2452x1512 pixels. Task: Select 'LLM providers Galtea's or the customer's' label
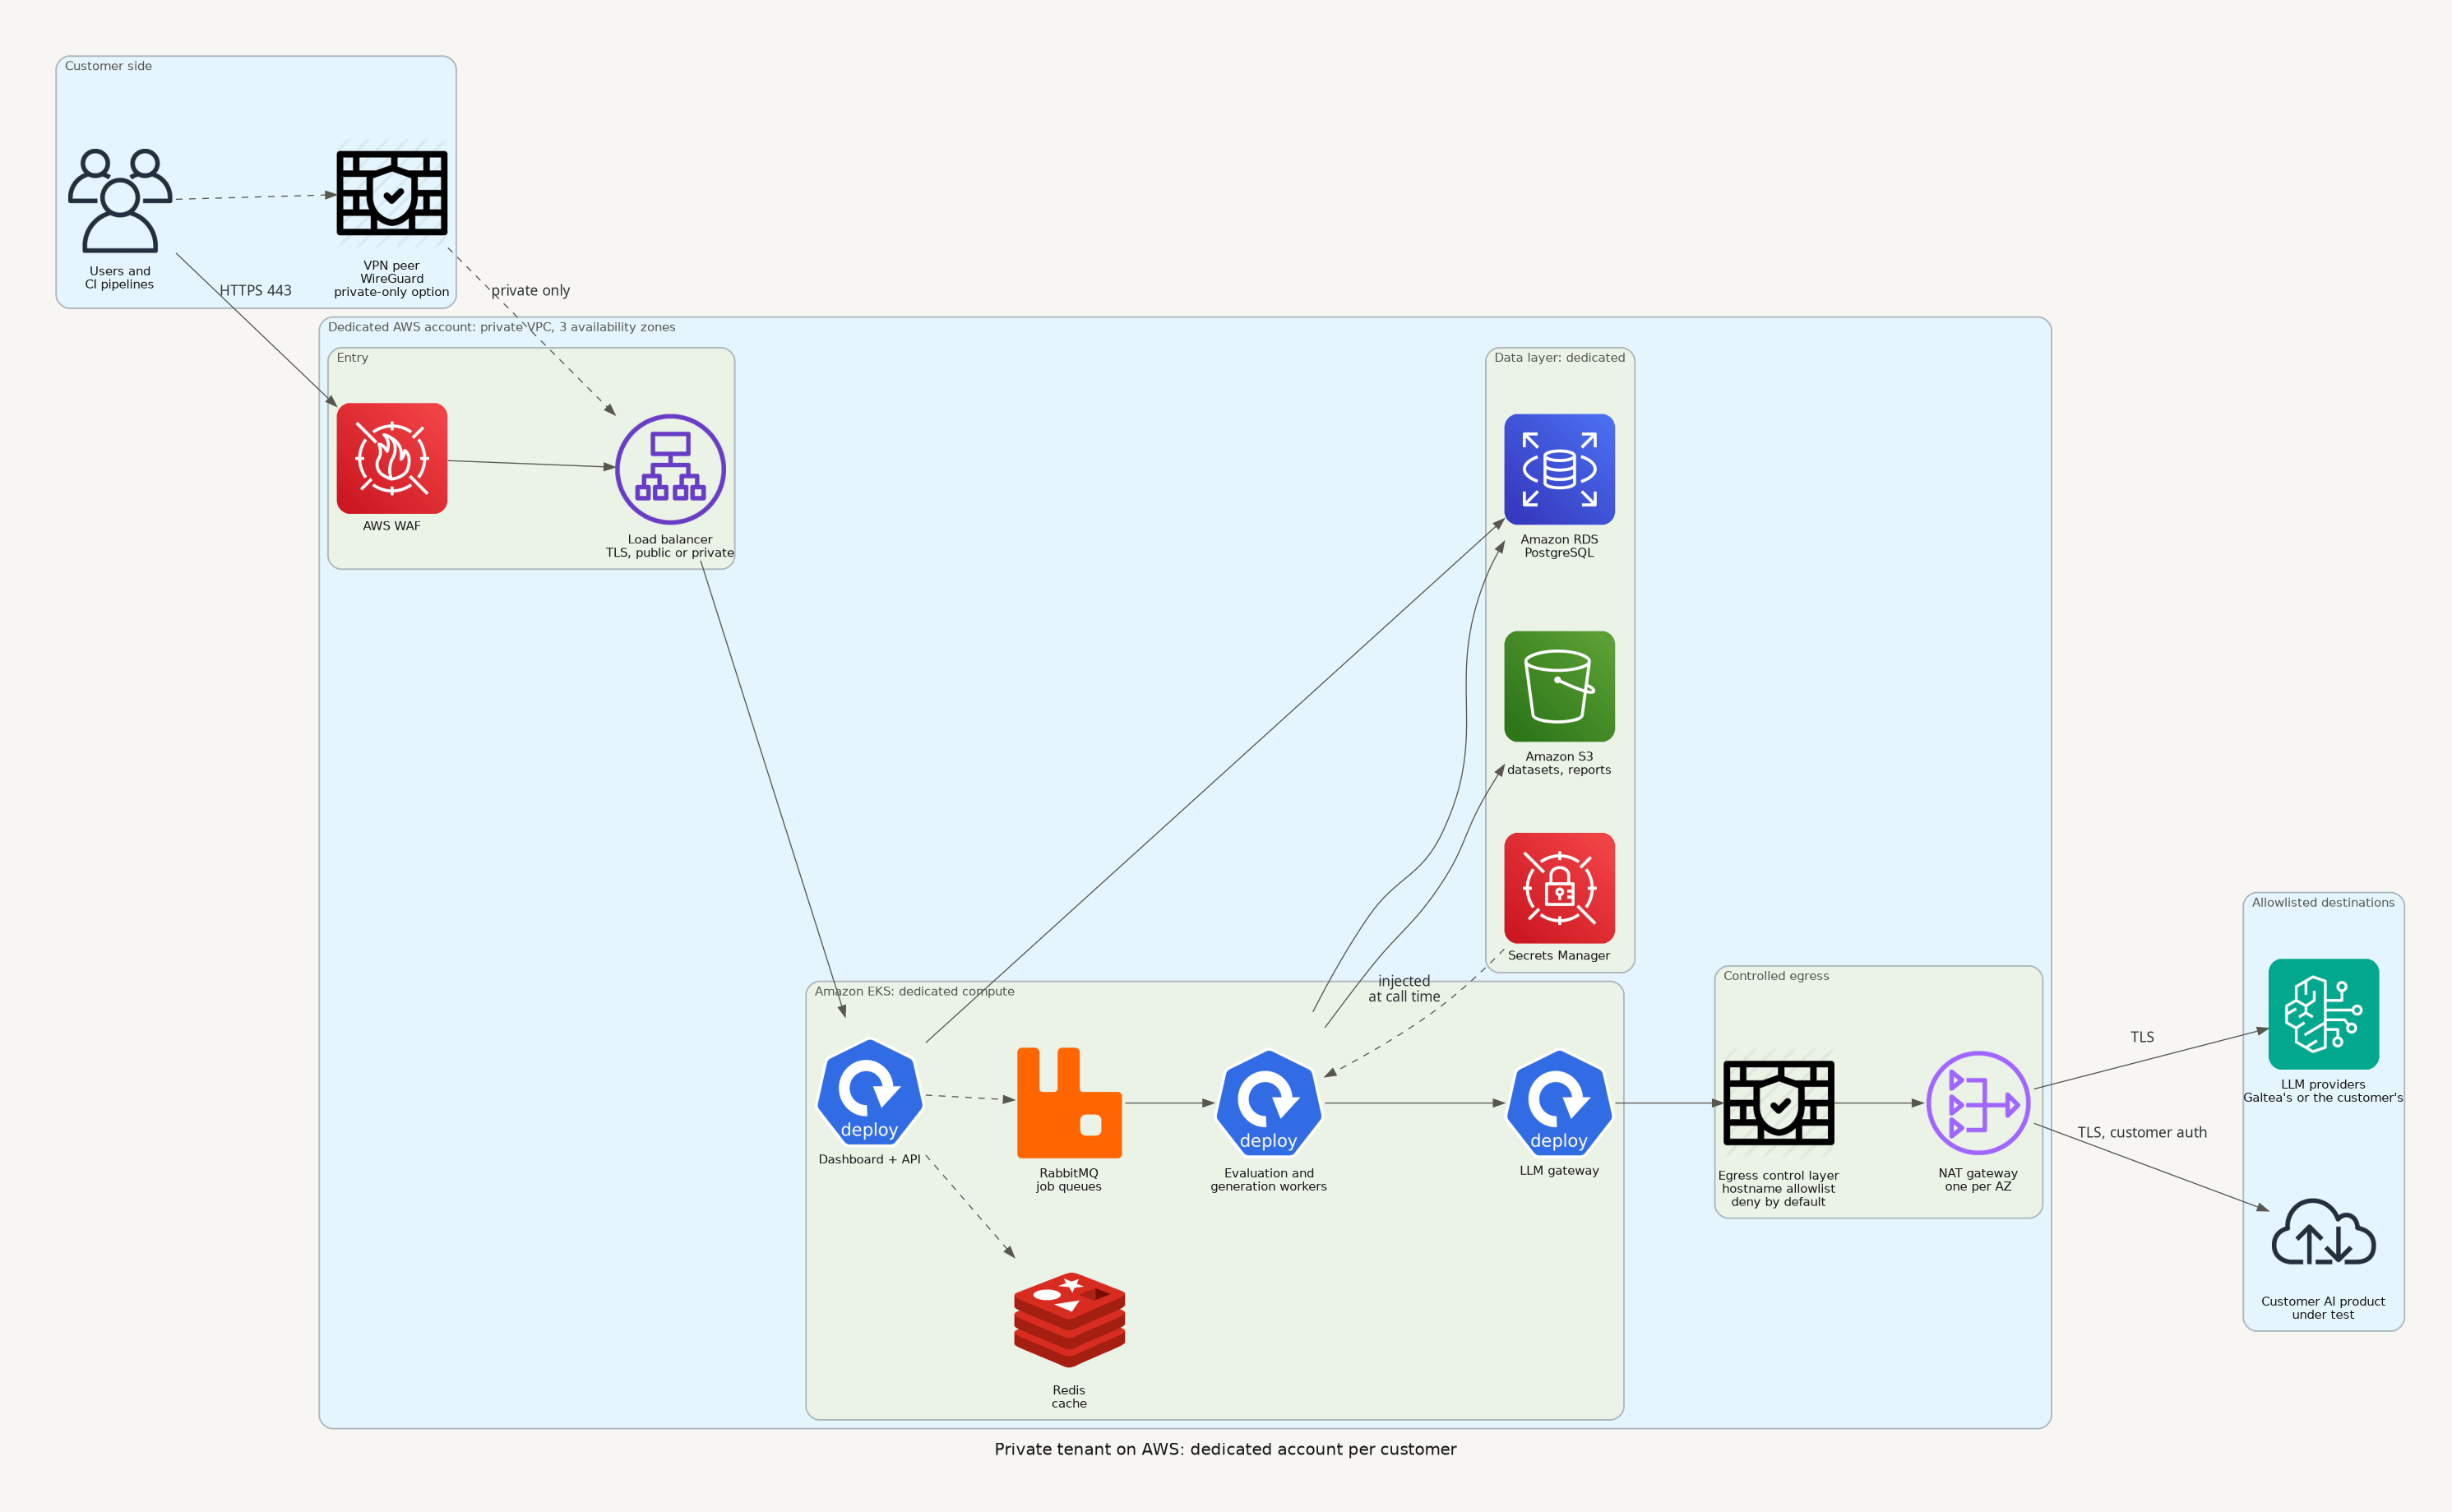click(x=2323, y=1091)
